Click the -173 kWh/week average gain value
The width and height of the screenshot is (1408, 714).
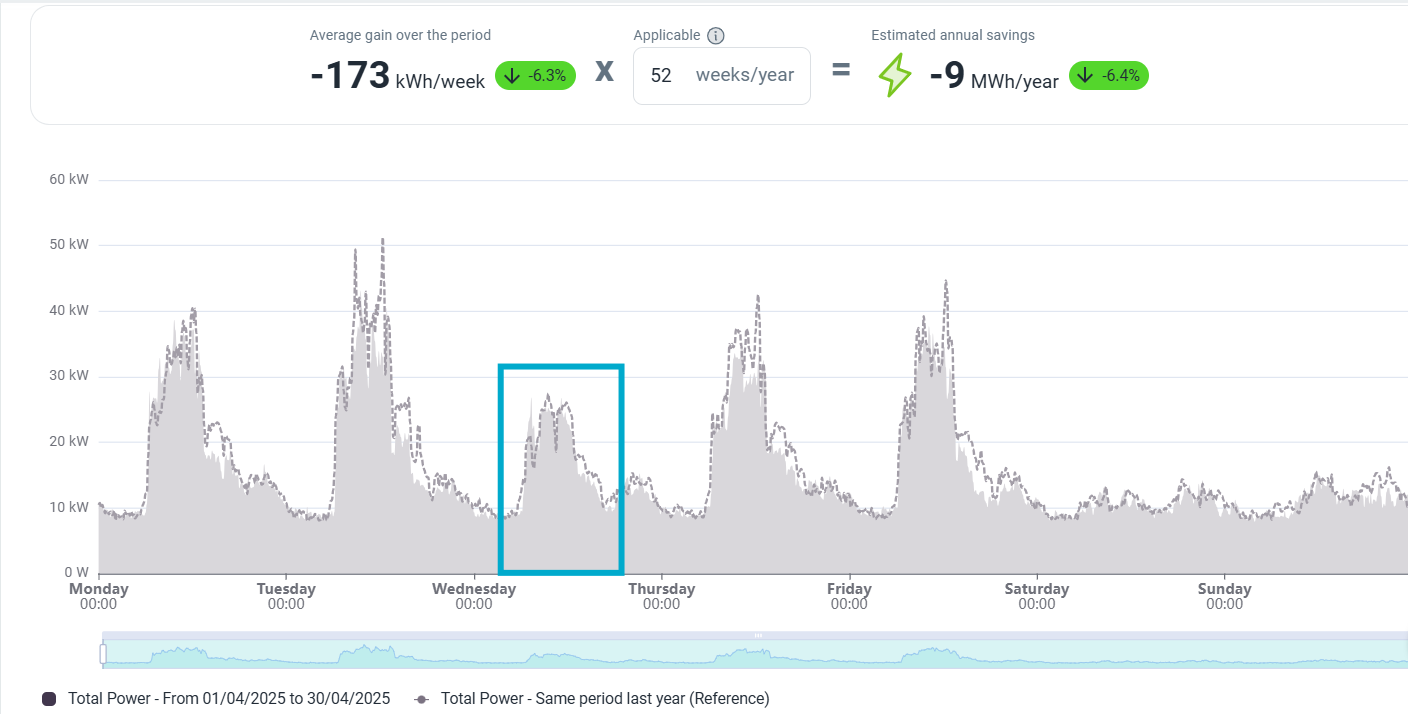397,76
